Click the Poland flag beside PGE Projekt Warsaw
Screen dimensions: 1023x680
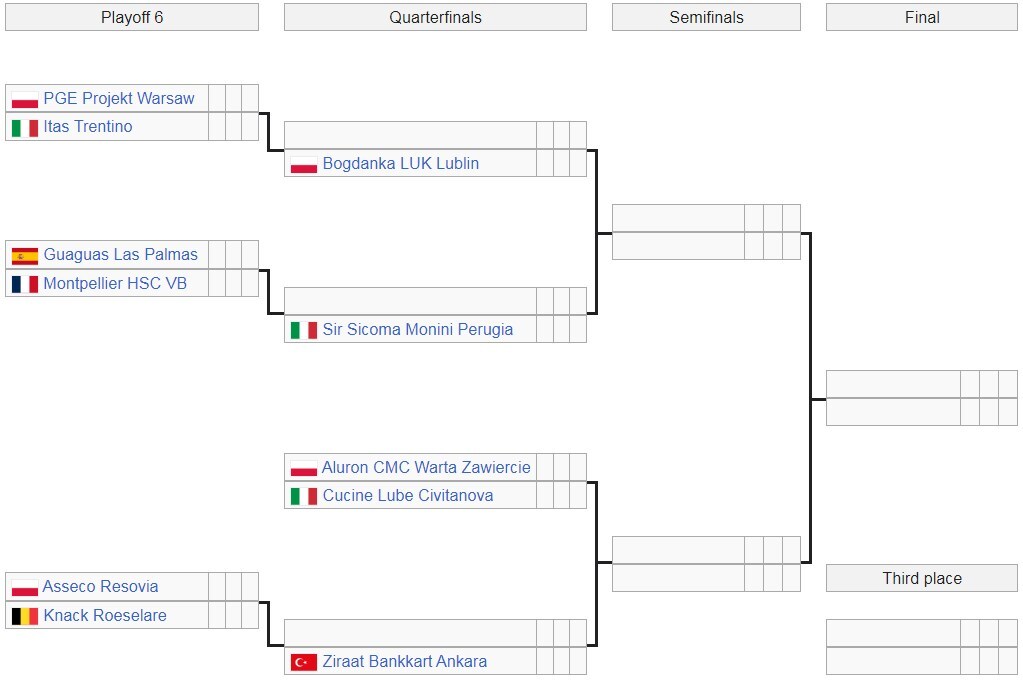25,99
